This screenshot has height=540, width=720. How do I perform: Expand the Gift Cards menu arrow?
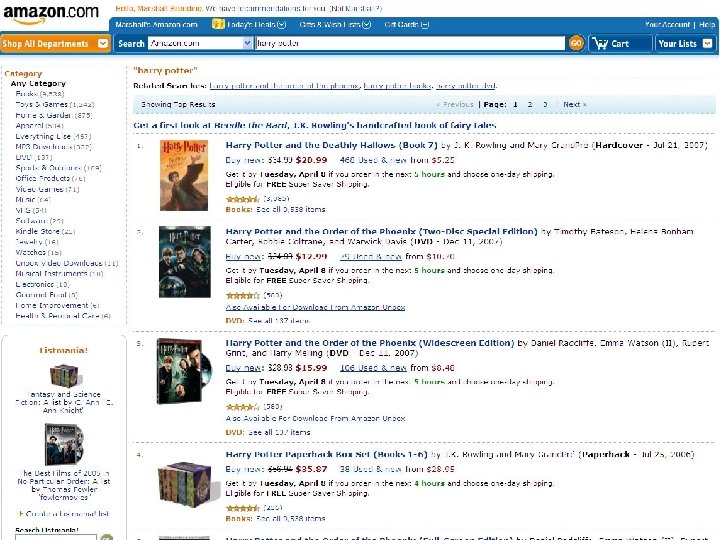coord(425,24)
